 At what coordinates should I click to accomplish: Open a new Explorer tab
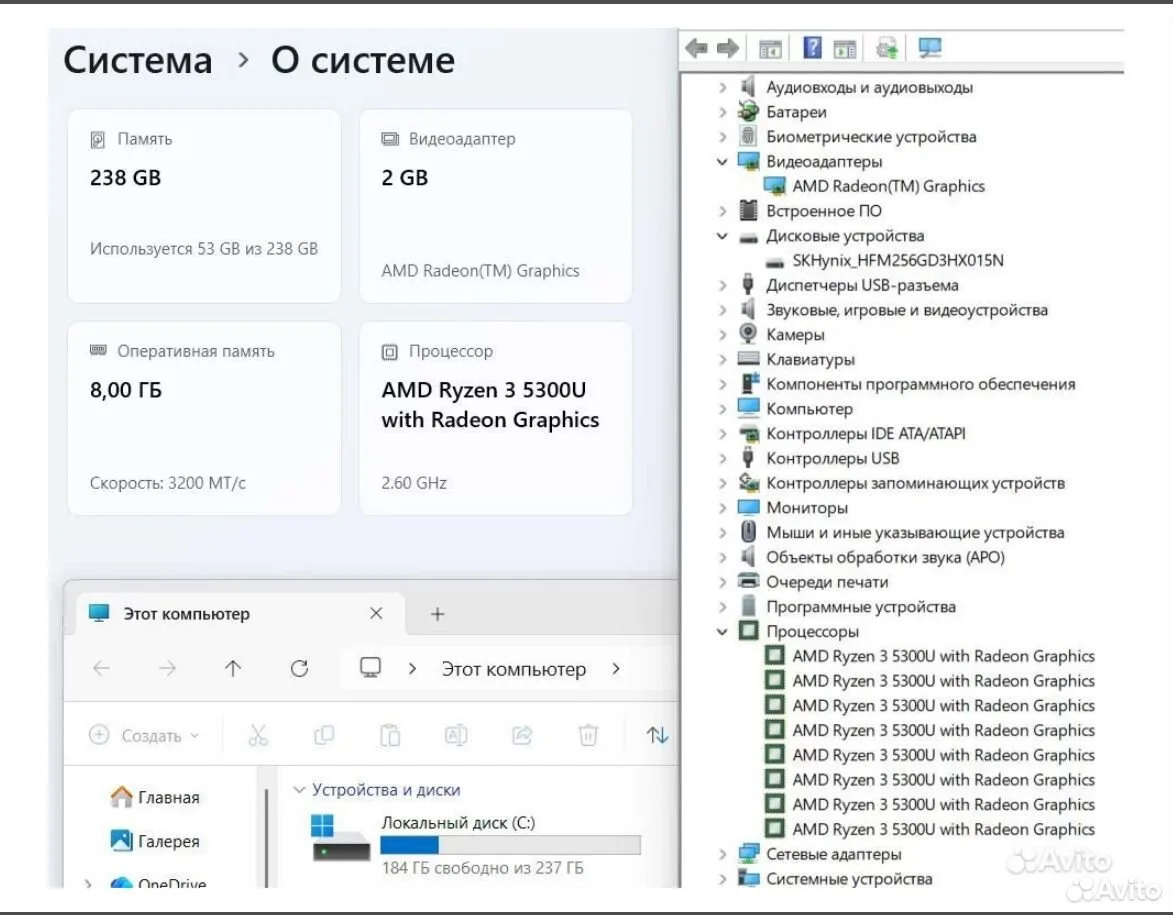coord(438,614)
